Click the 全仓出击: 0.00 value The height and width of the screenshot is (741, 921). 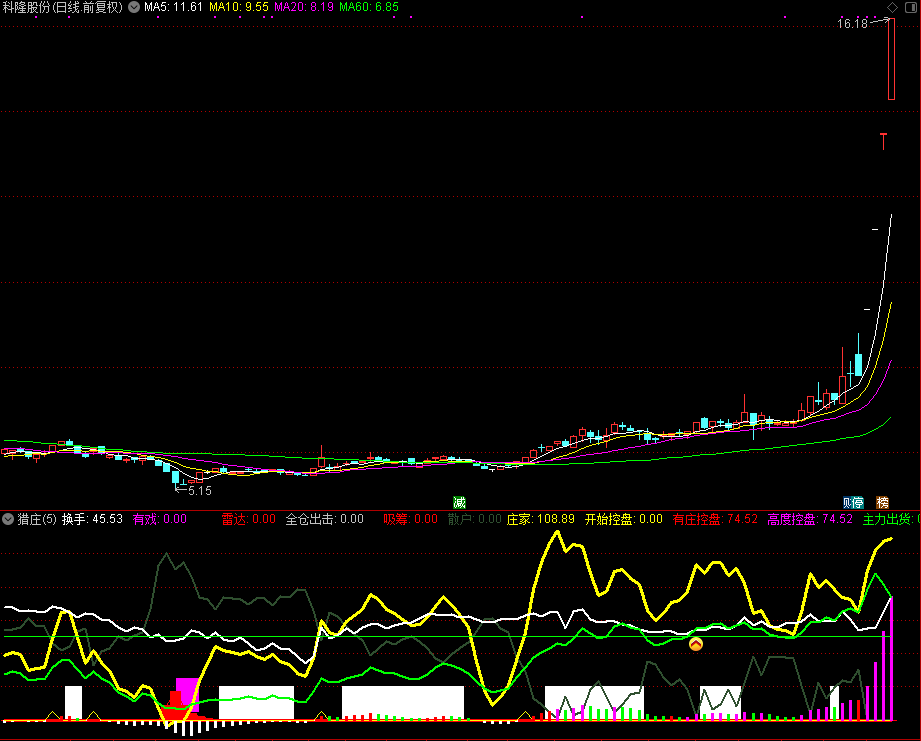(x=325, y=519)
